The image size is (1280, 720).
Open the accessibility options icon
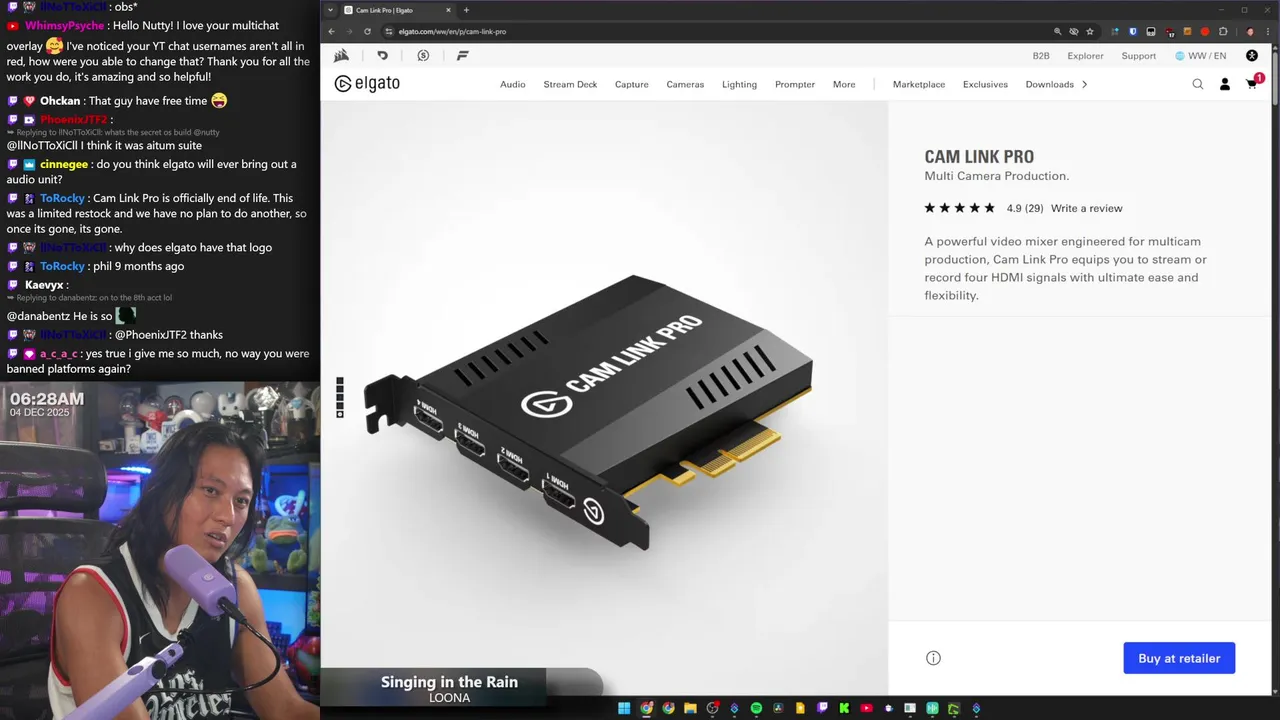tap(1252, 56)
